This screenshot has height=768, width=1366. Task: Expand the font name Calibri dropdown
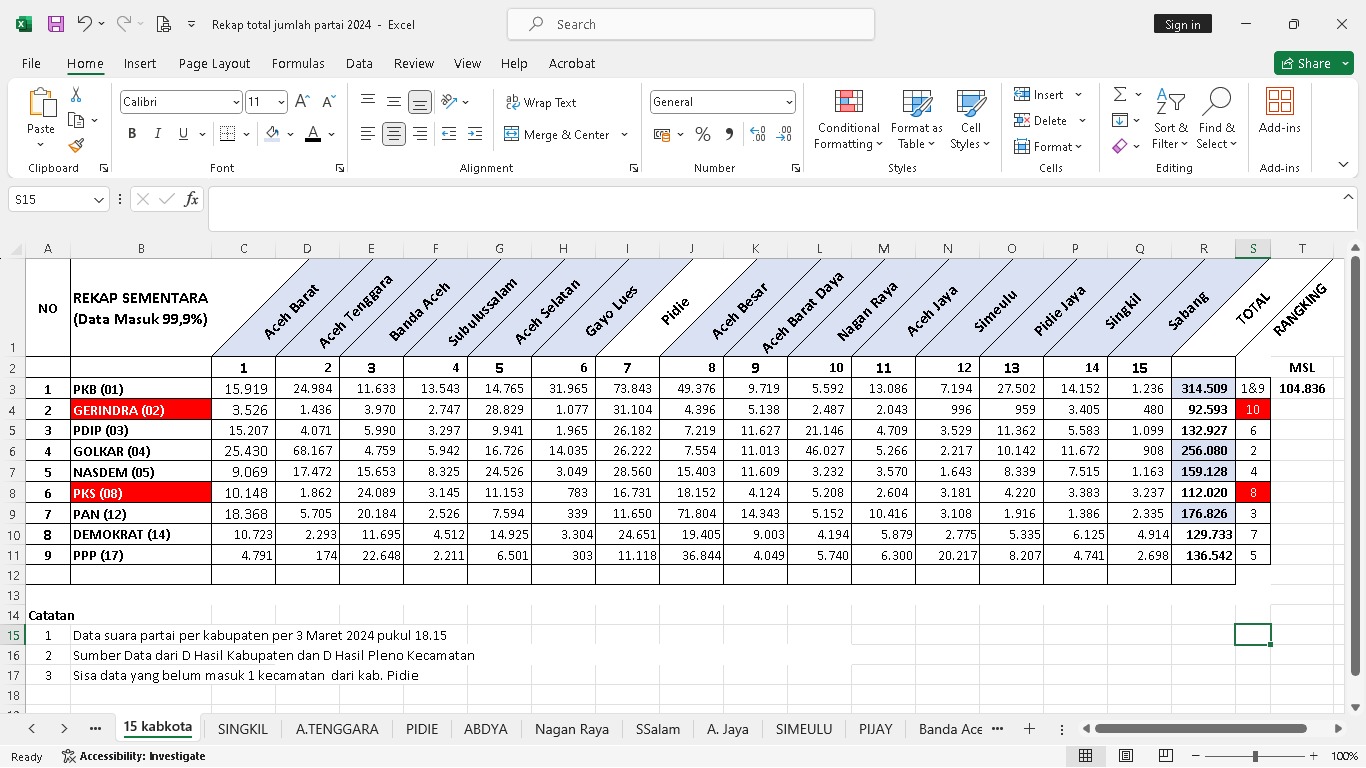(236, 102)
